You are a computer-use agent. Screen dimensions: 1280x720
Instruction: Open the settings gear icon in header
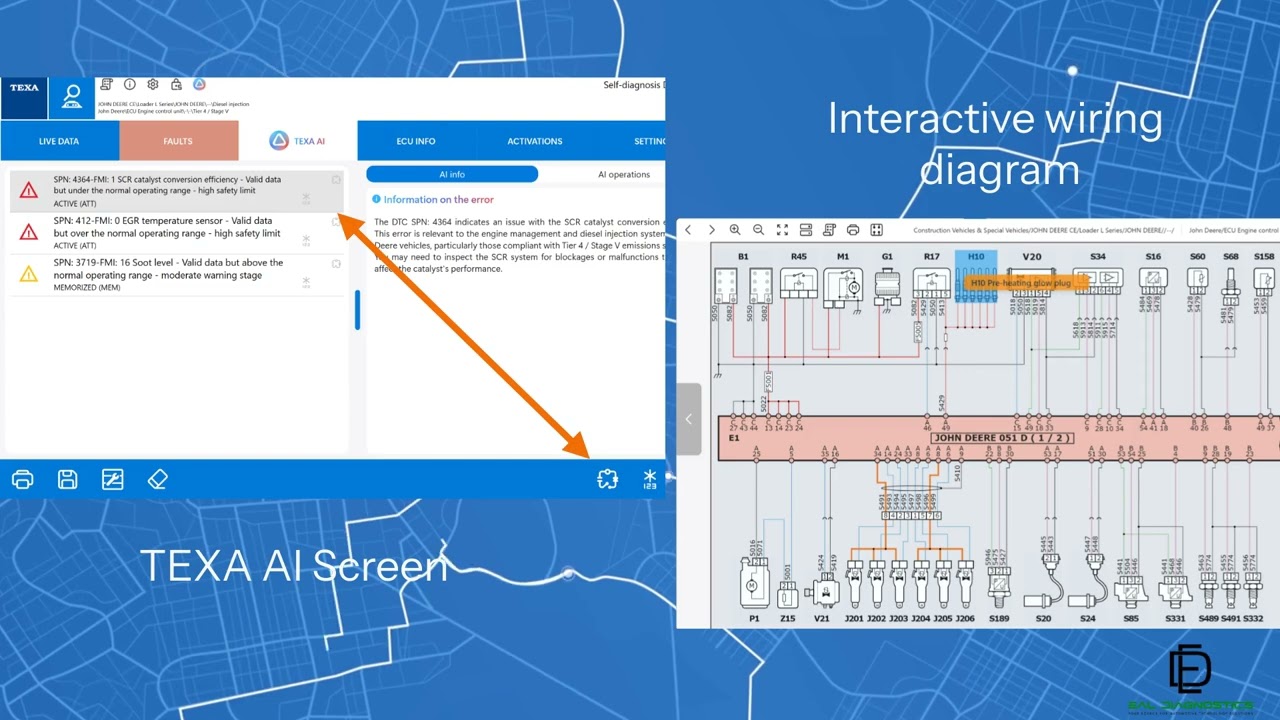click(153, 85)
